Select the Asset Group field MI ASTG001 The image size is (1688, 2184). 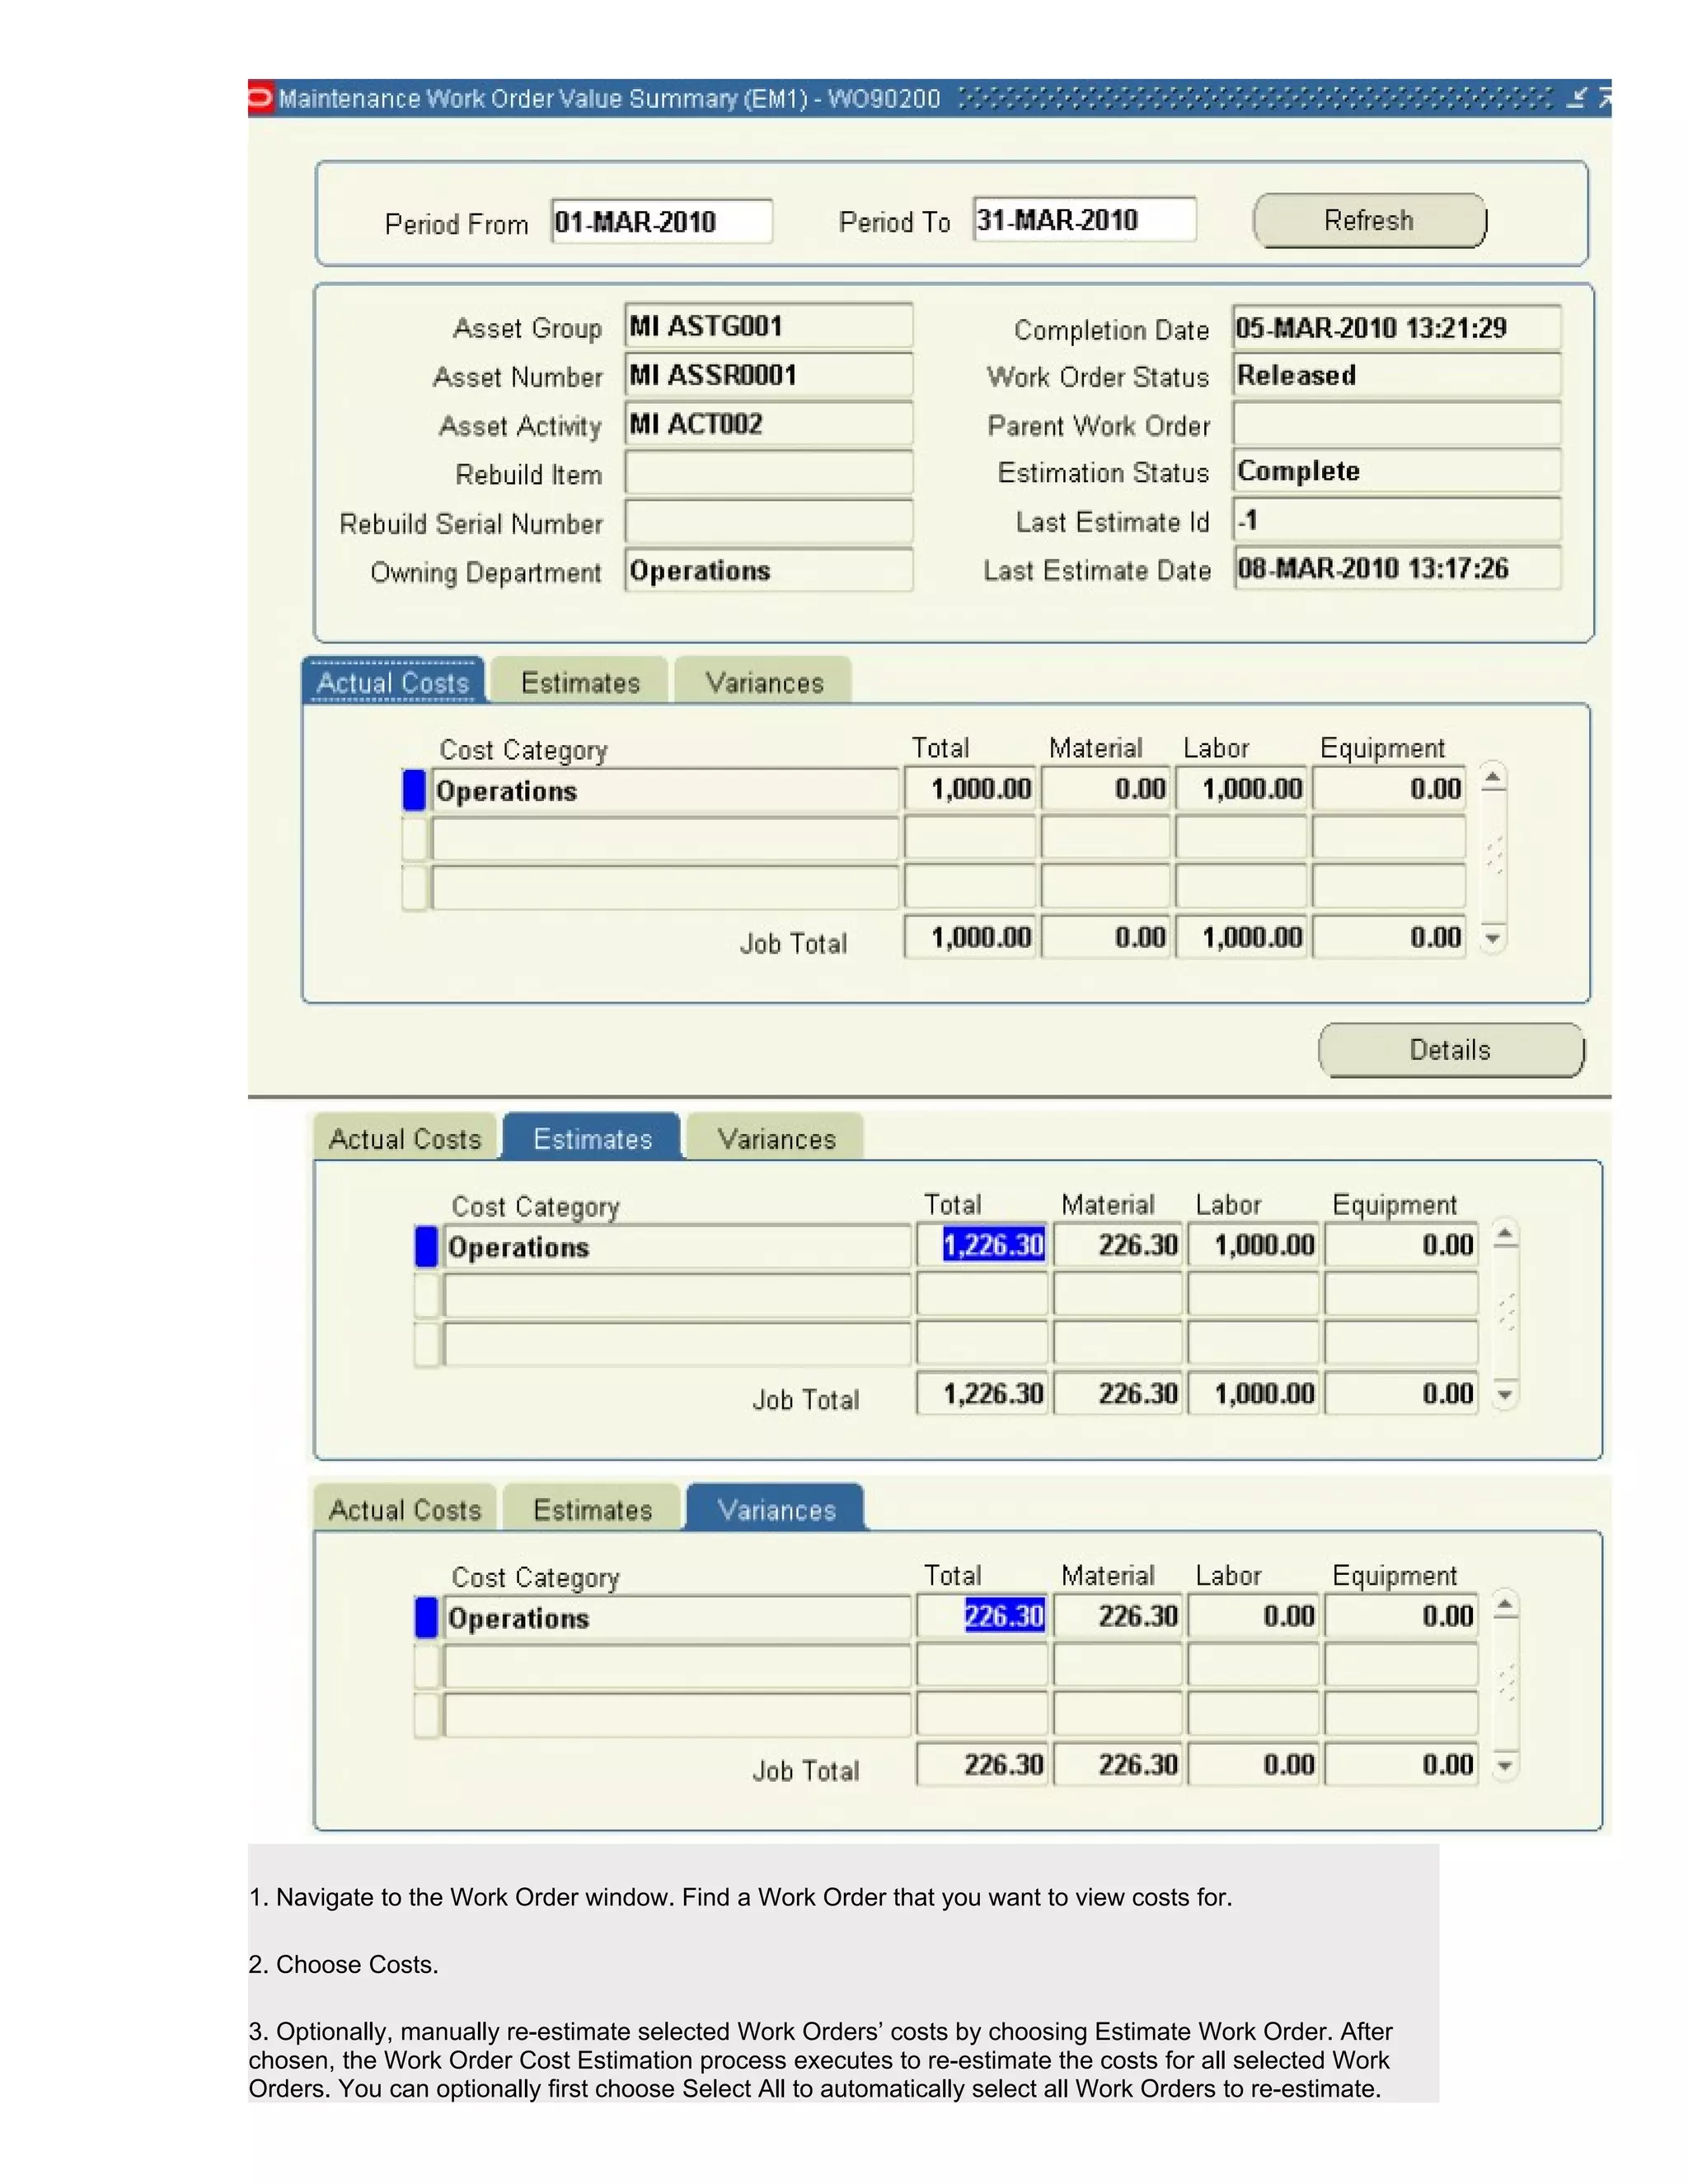click(768, 326)
